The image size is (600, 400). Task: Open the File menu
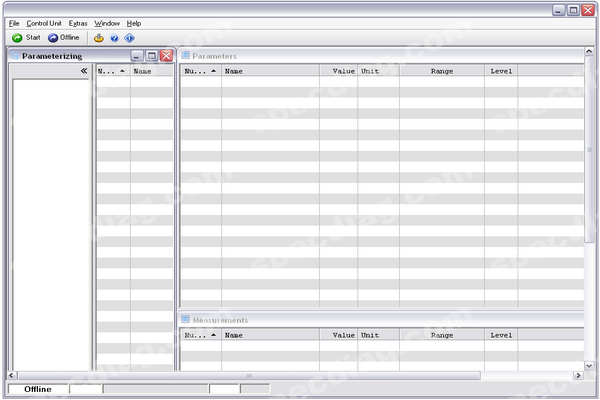pyautogui.click(x=14, y=23)
